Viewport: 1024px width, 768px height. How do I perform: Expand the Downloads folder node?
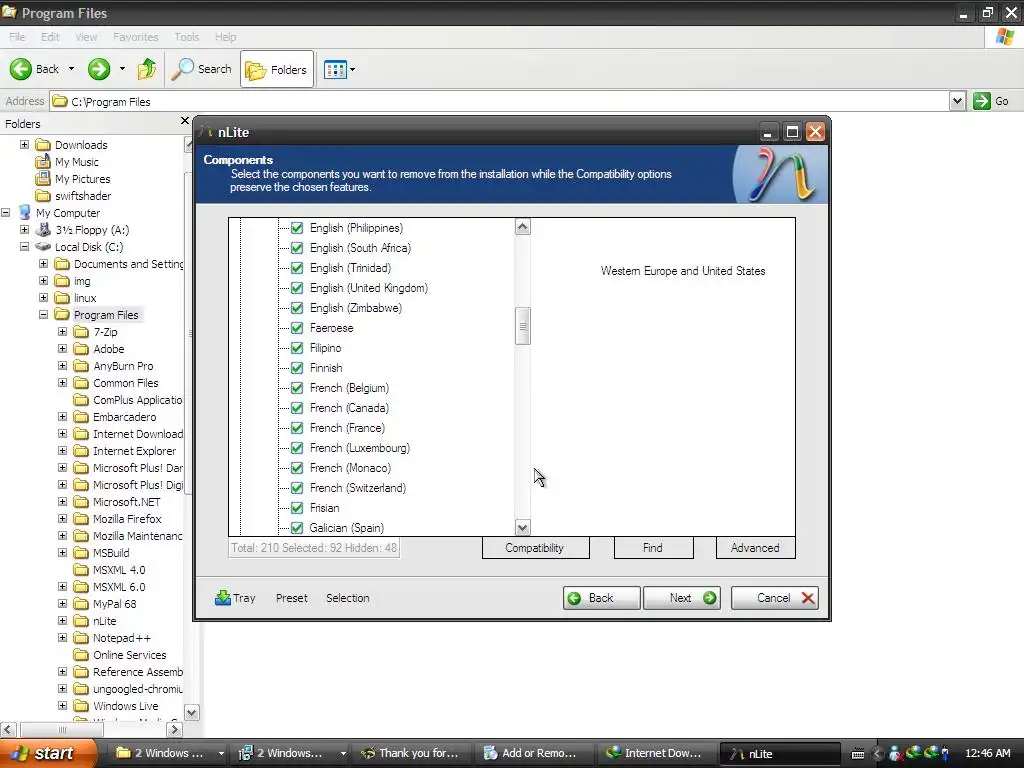pos(24,144)
